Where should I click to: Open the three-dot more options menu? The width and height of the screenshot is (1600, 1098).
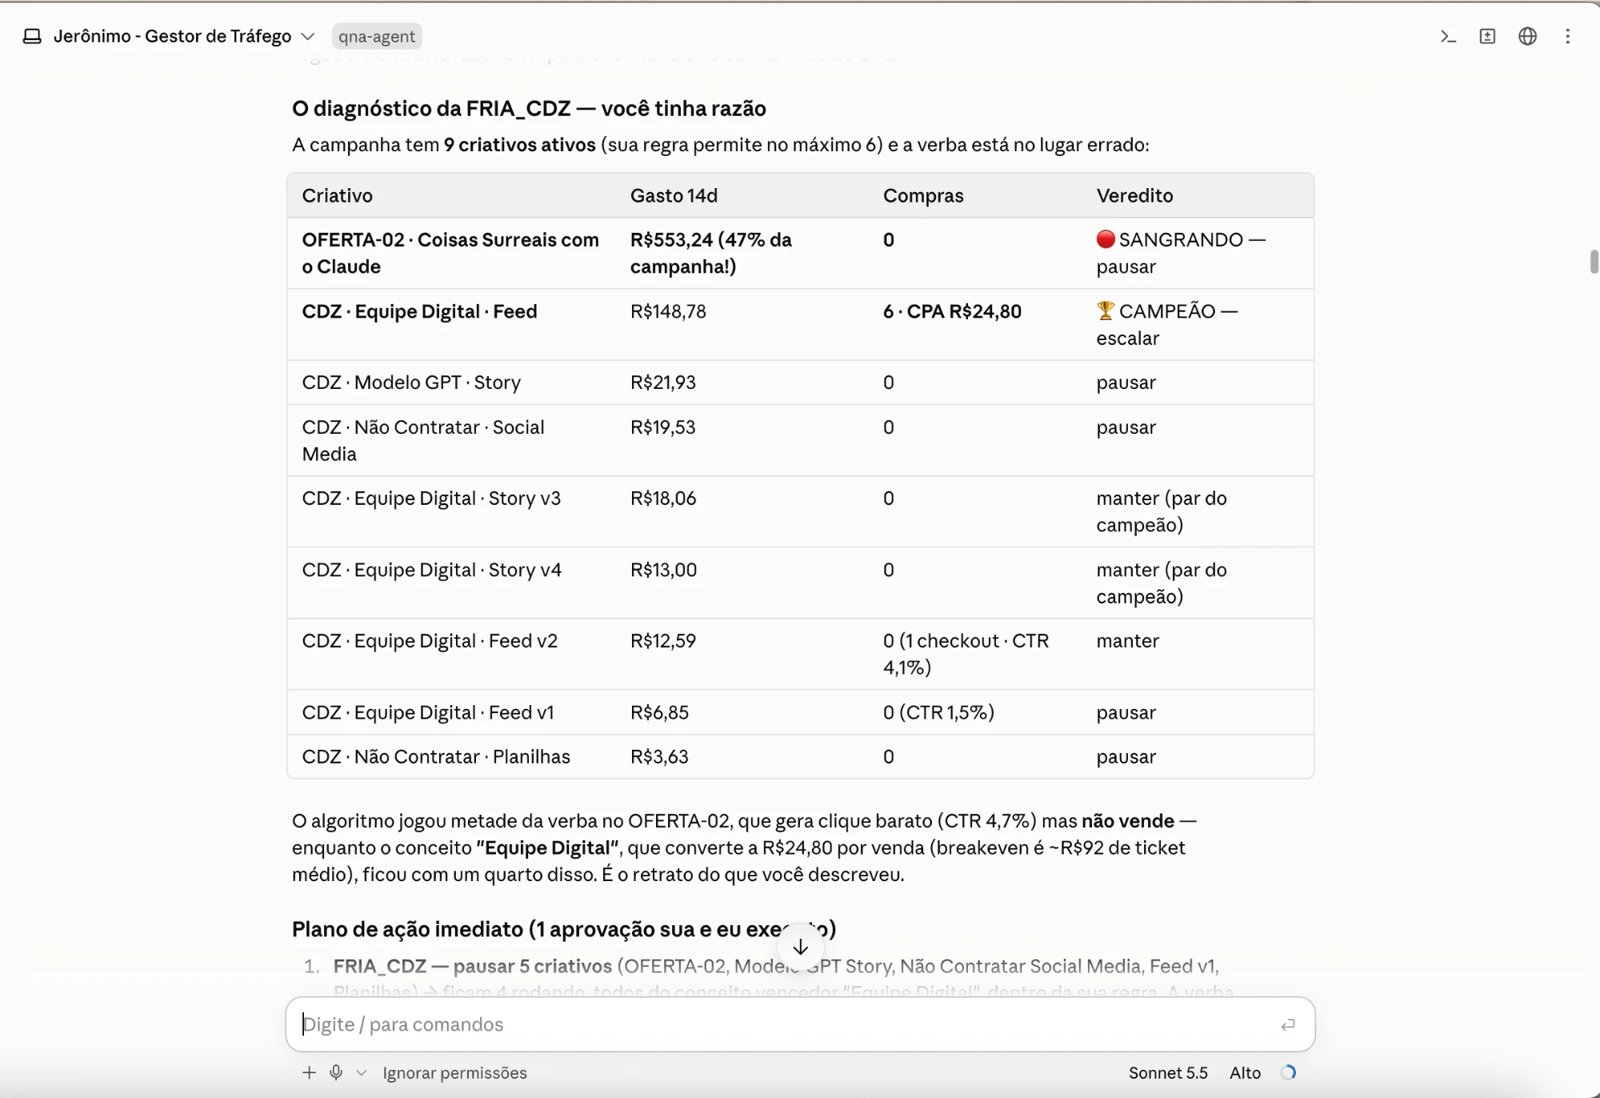[x=1568, y=36]
